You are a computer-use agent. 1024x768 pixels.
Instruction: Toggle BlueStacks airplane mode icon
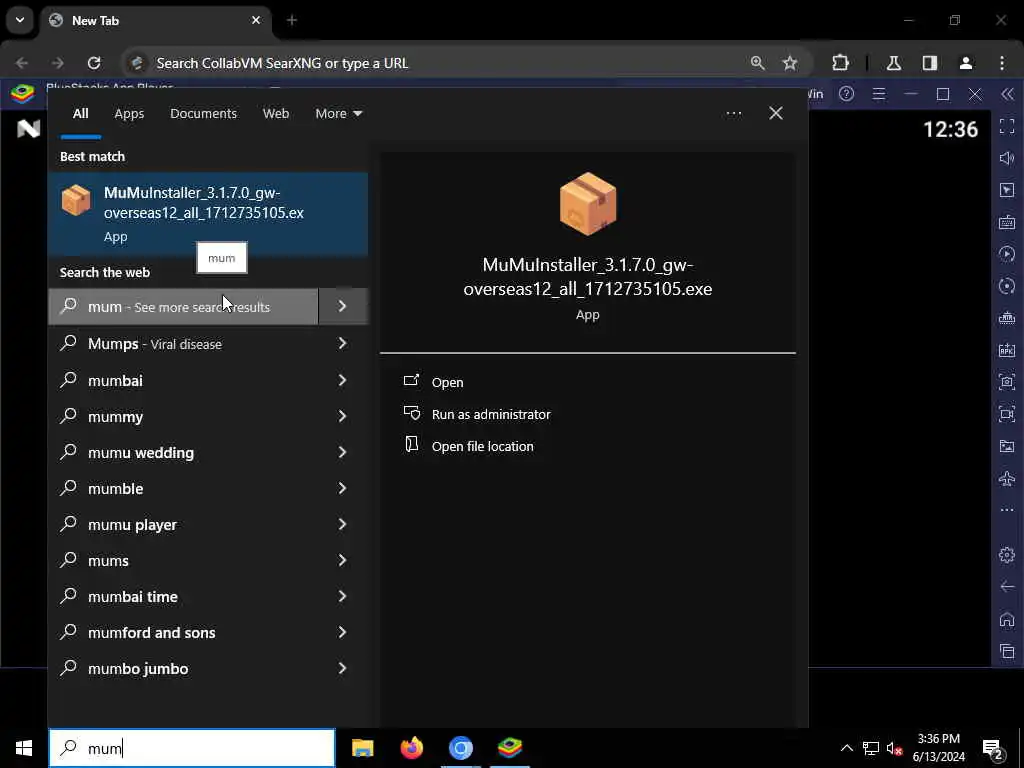click(1007, 478)
